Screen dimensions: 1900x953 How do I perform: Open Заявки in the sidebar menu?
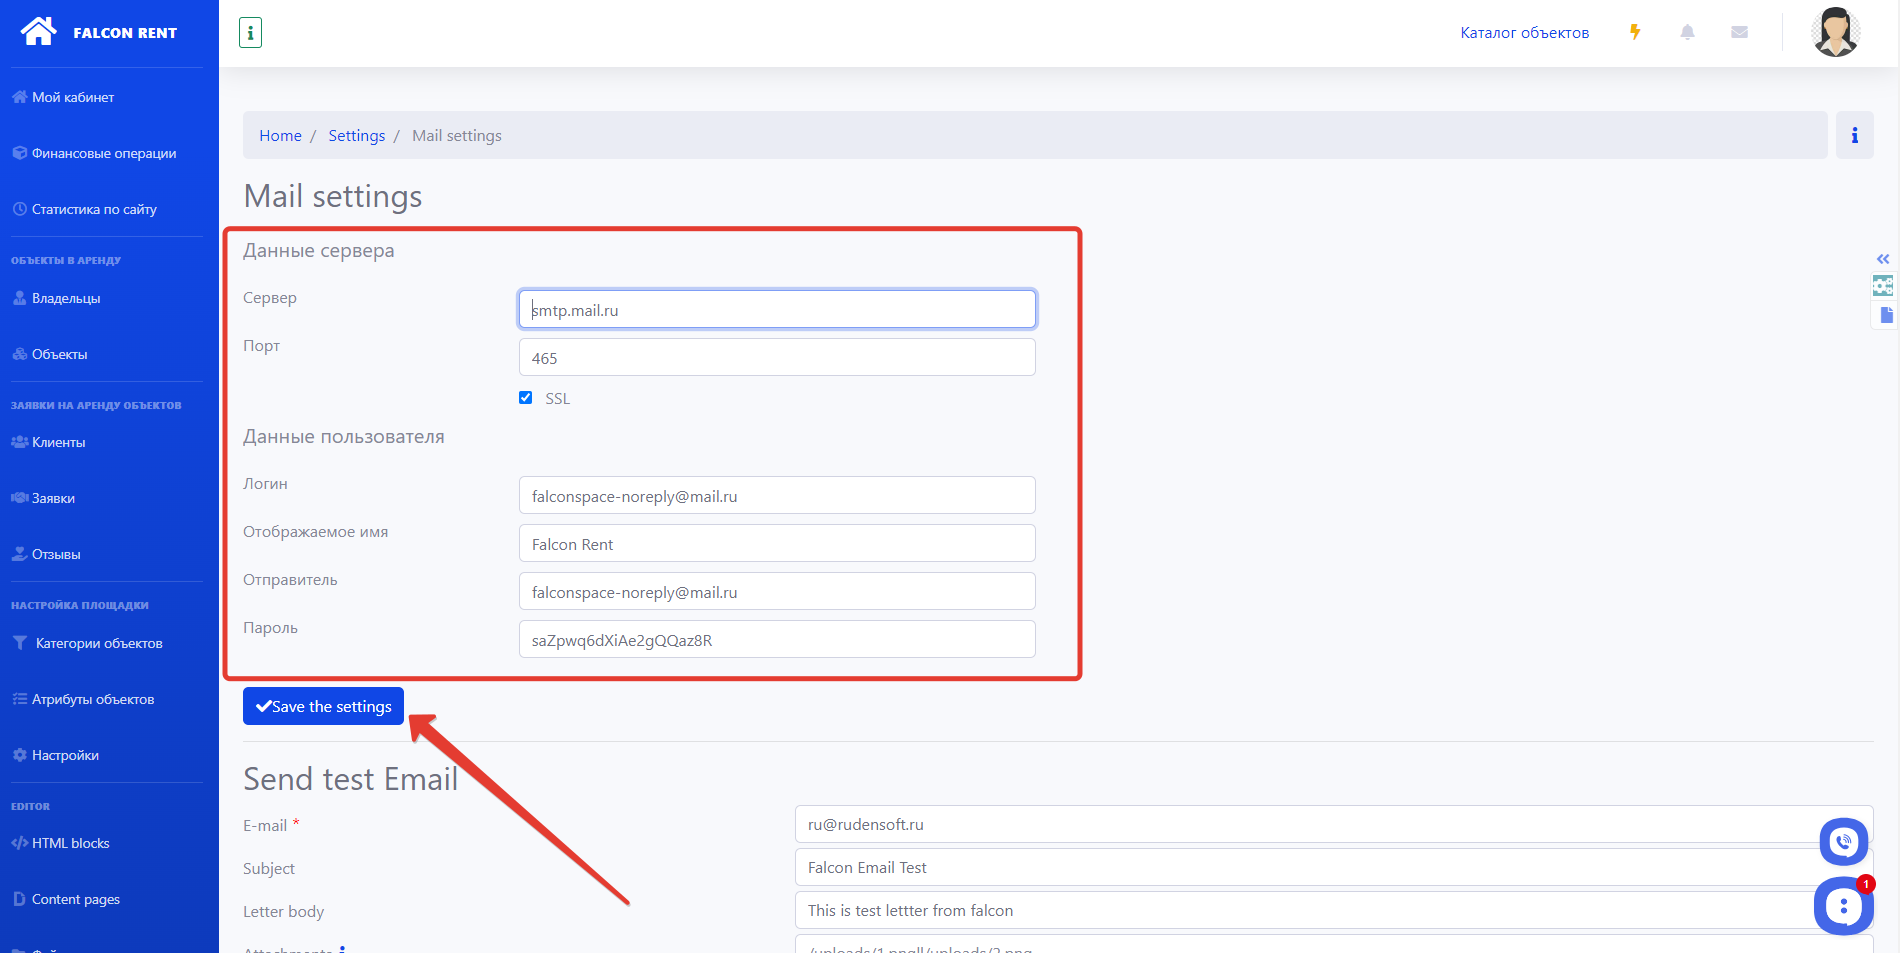tap(53, 498)
